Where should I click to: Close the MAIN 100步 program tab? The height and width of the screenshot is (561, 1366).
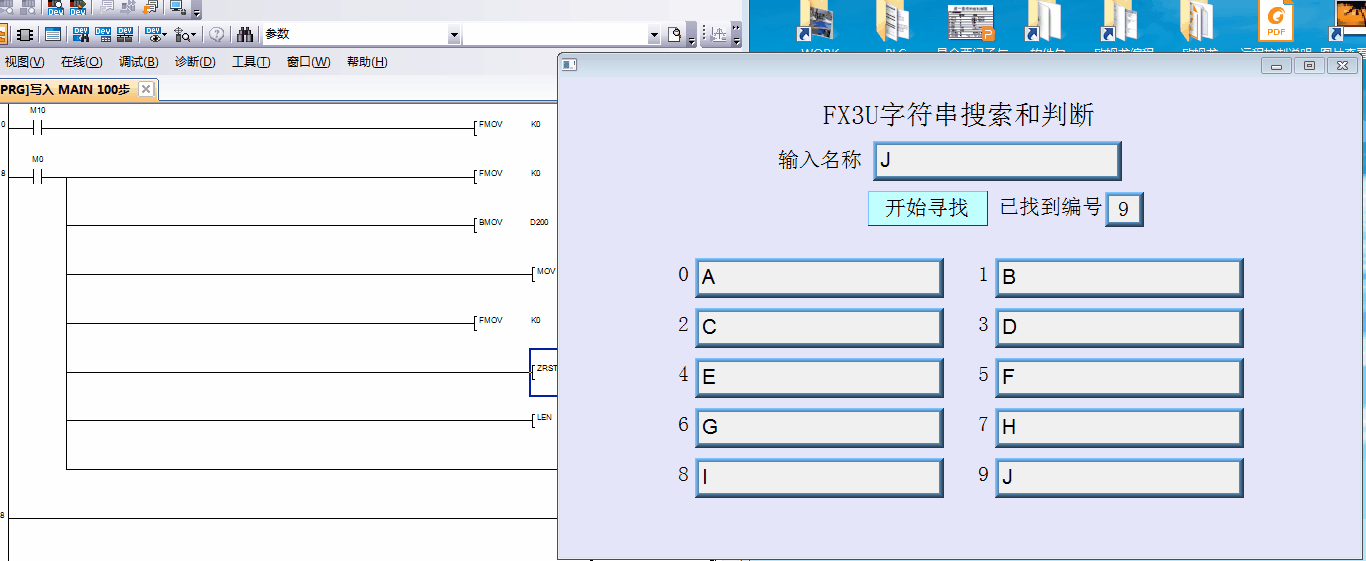click(x=146, y=89)
